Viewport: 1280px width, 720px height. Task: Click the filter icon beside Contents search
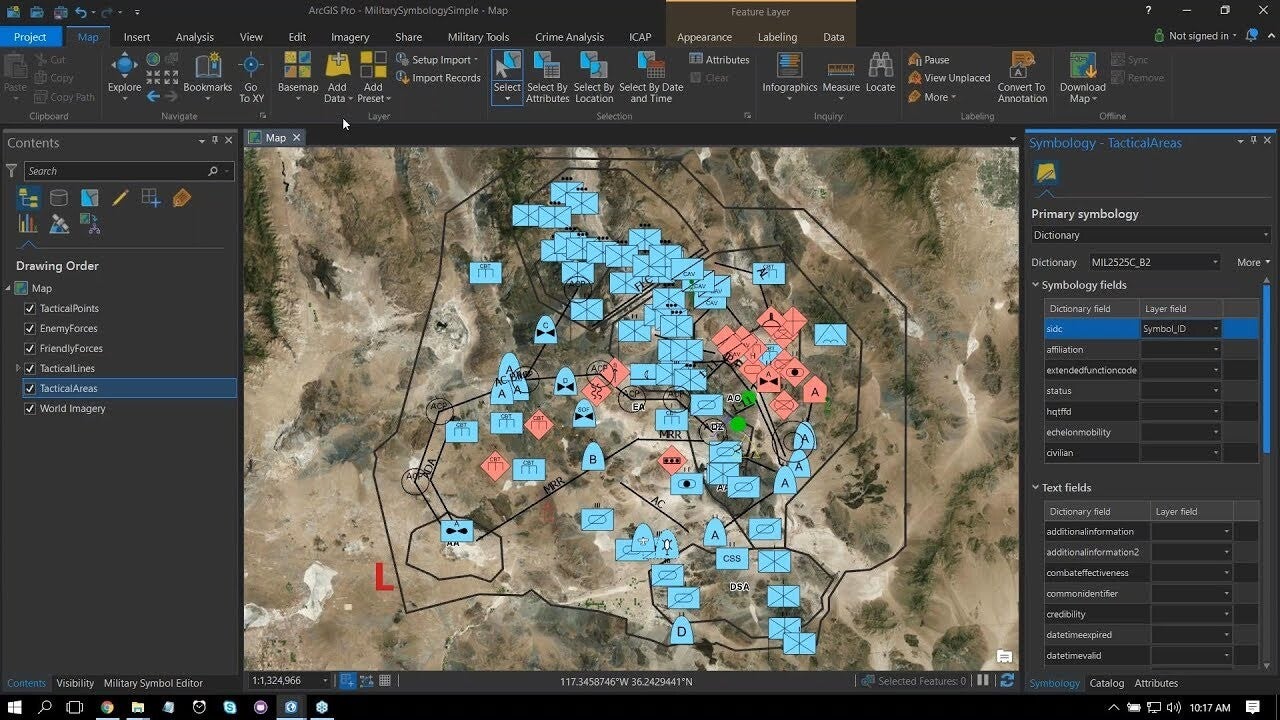click(x=12, y=171)
